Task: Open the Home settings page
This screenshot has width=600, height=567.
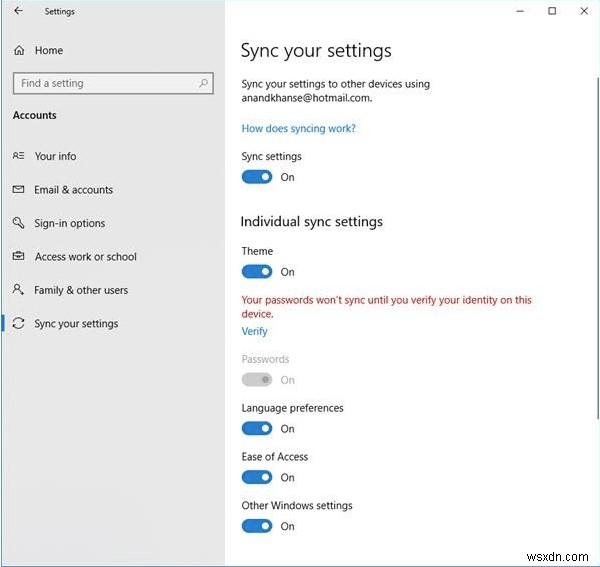Action: (49, 50)
